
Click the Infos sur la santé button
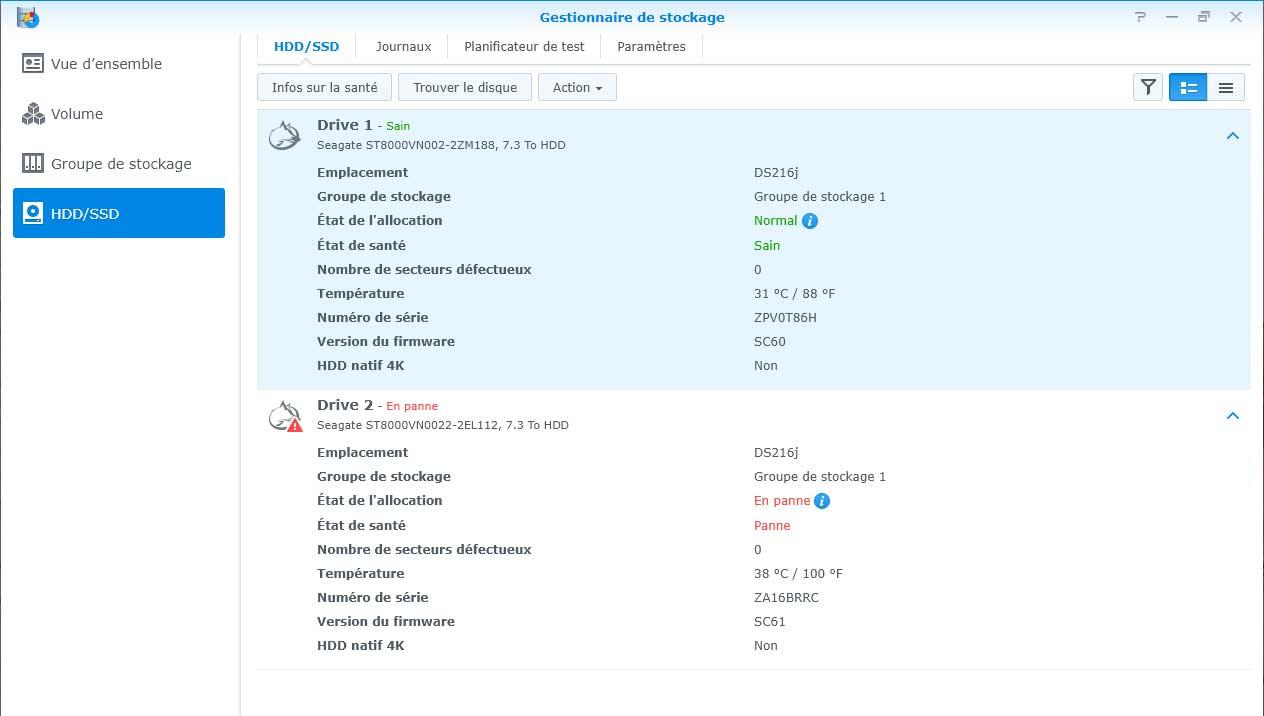324,88
